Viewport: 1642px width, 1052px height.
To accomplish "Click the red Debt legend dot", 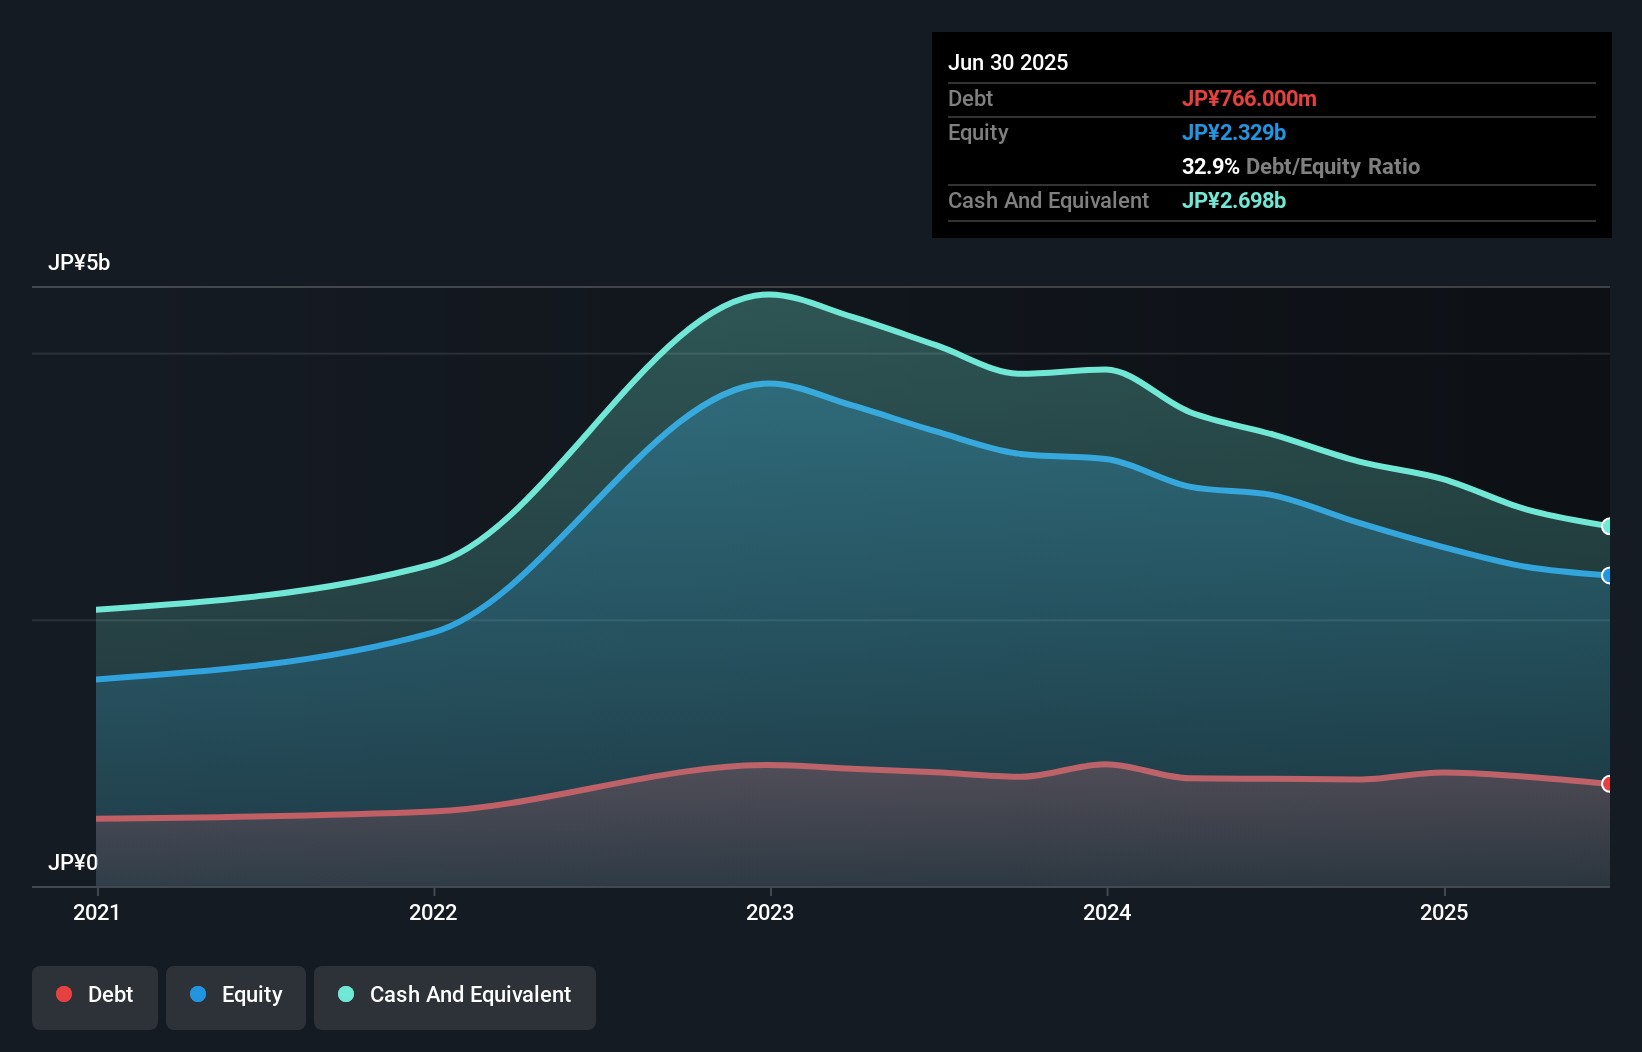I will coord(63,994).
